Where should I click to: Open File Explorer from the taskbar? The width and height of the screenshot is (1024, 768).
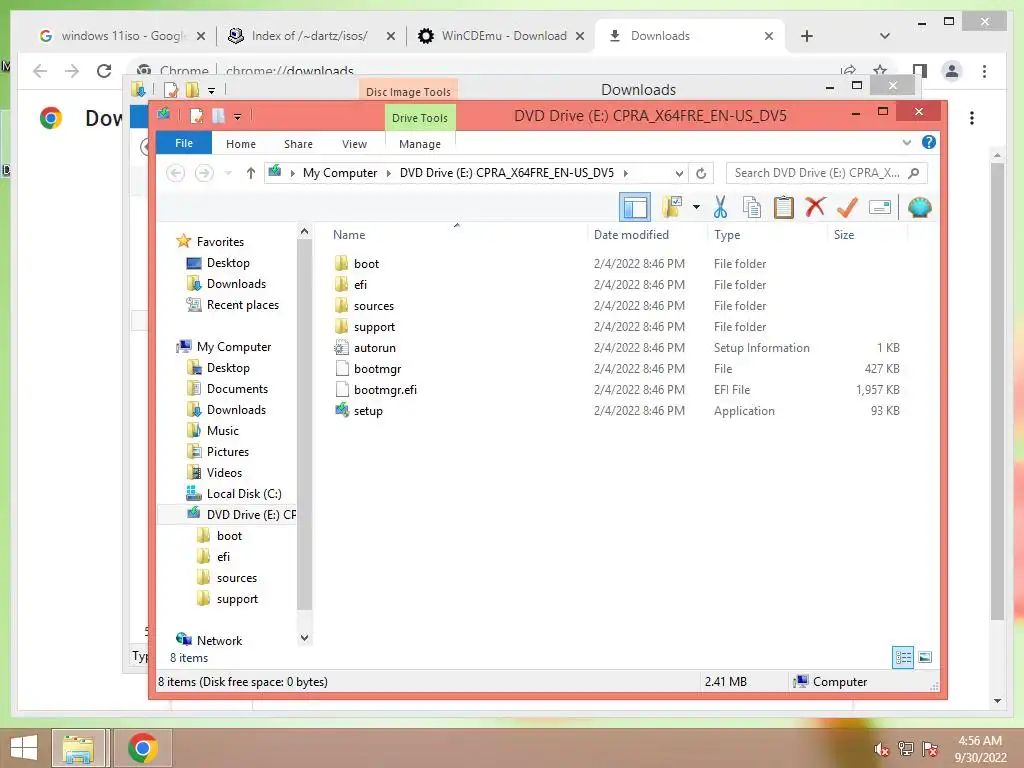[x=78, y=748]
